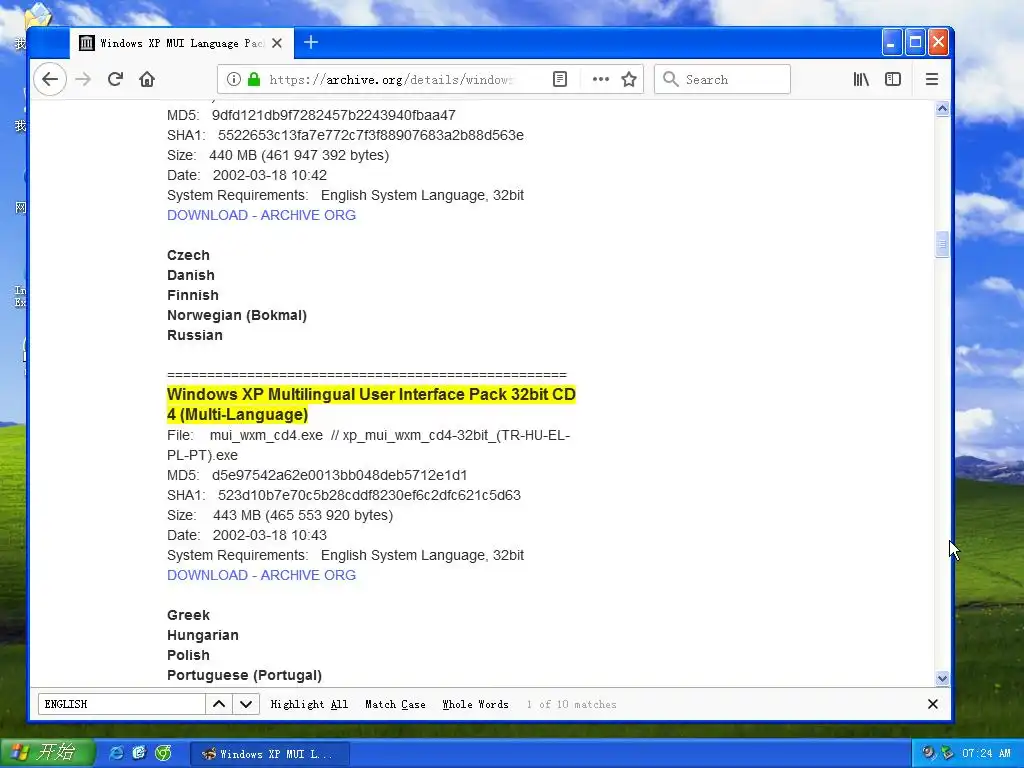Jump to next find match arrow
Viewport: 1024px width, 768px height.
tap(246, 704)
